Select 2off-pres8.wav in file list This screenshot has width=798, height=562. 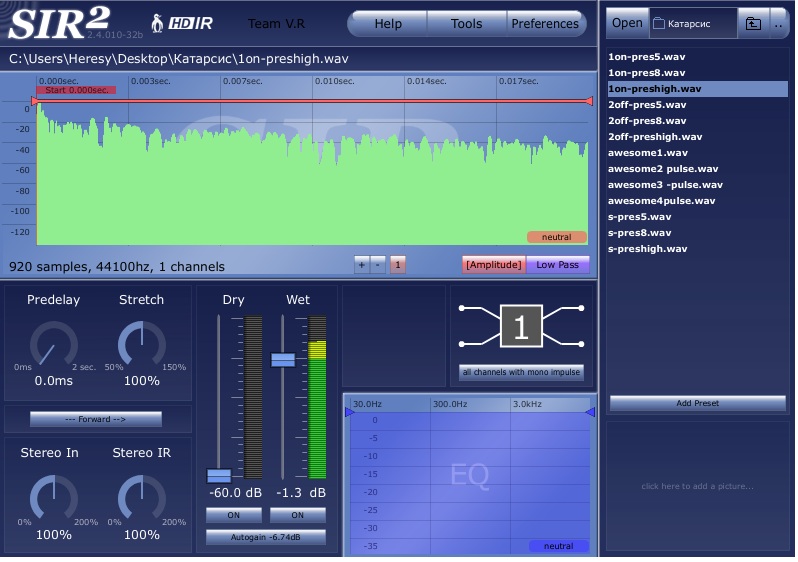coord(697,121)
